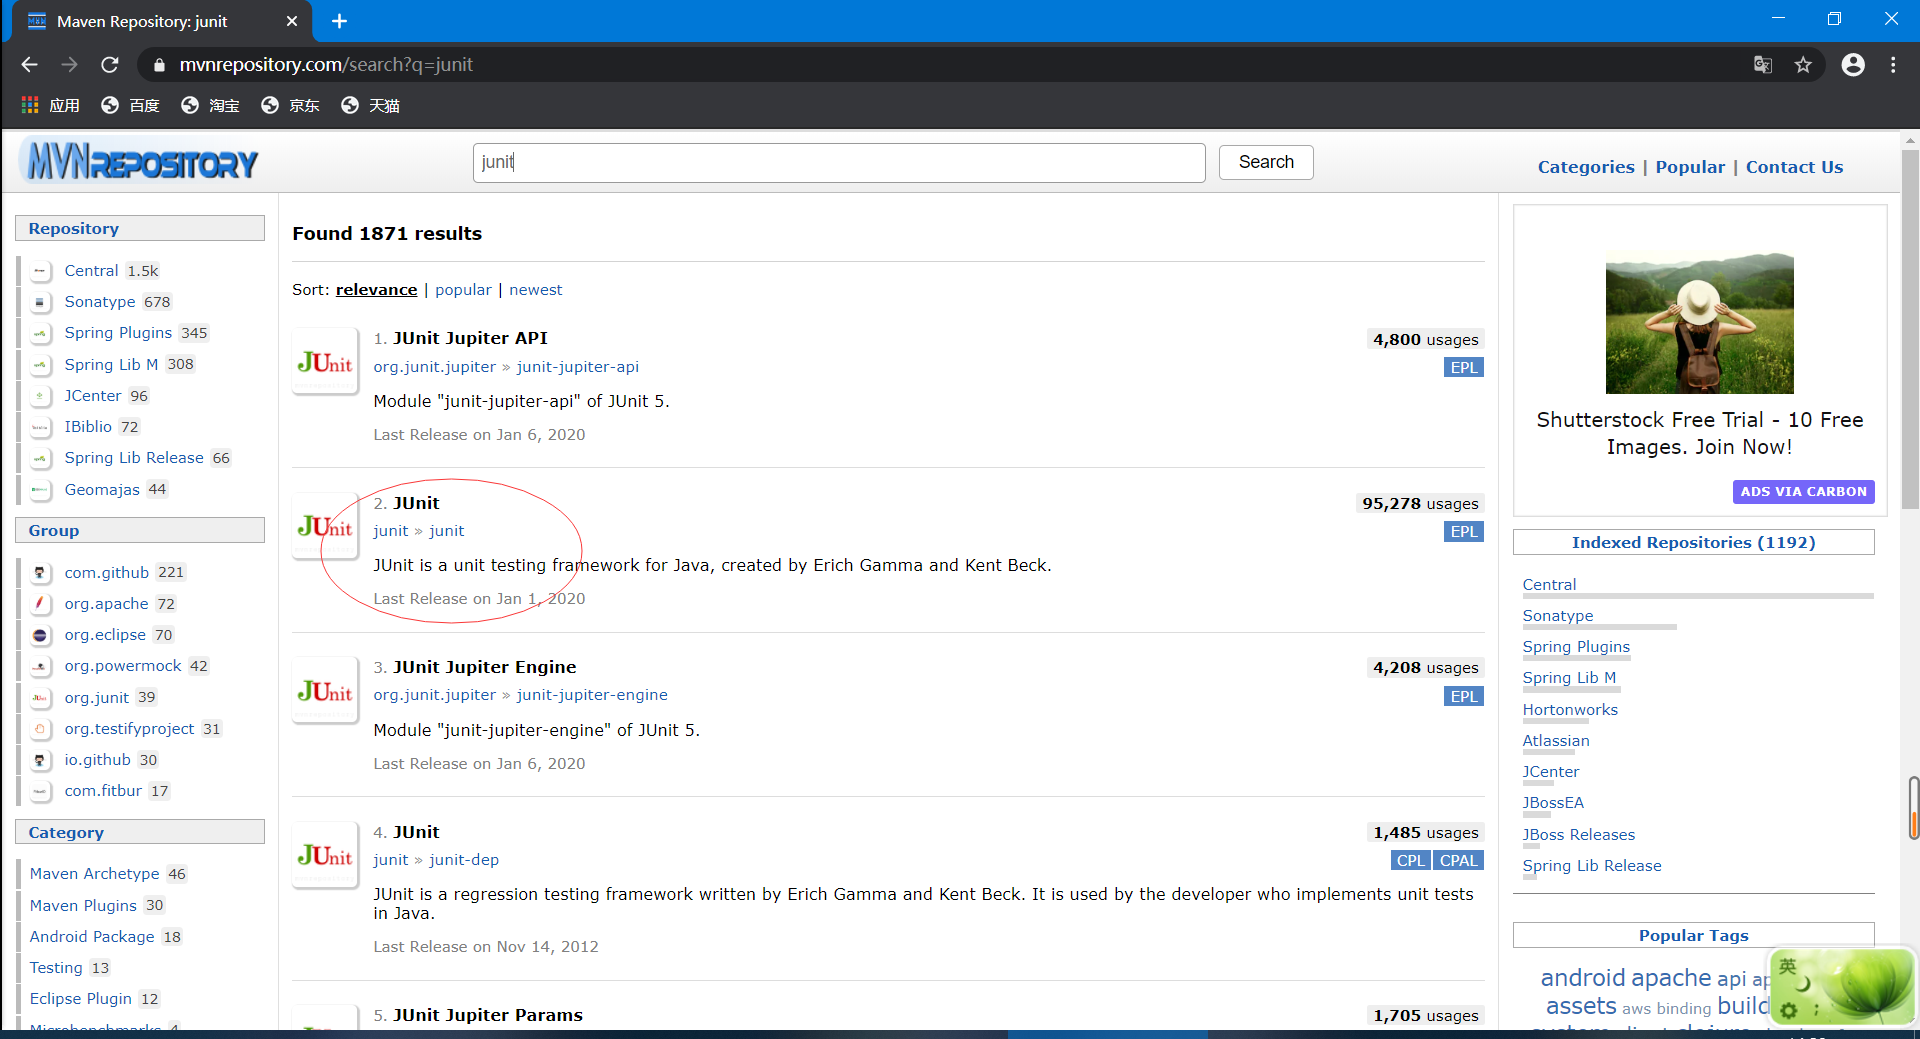Click the org.apache feather icon

tap(40, 604)
